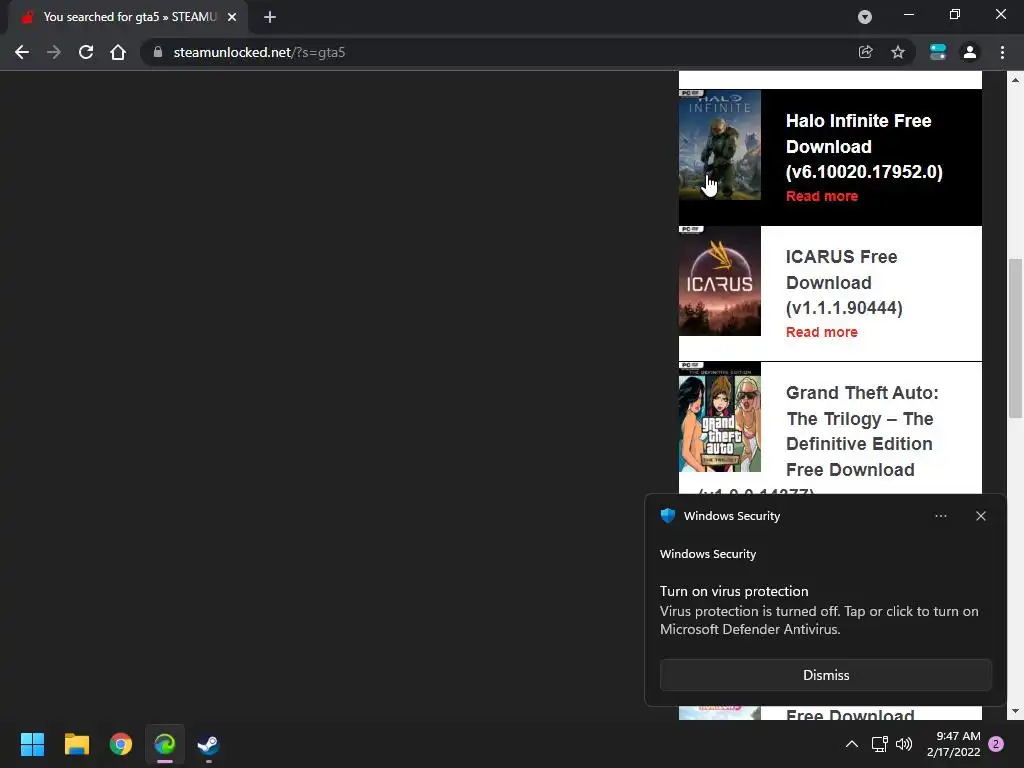
Task: Bookmark this page with the star icon
Action: (898, 52)
